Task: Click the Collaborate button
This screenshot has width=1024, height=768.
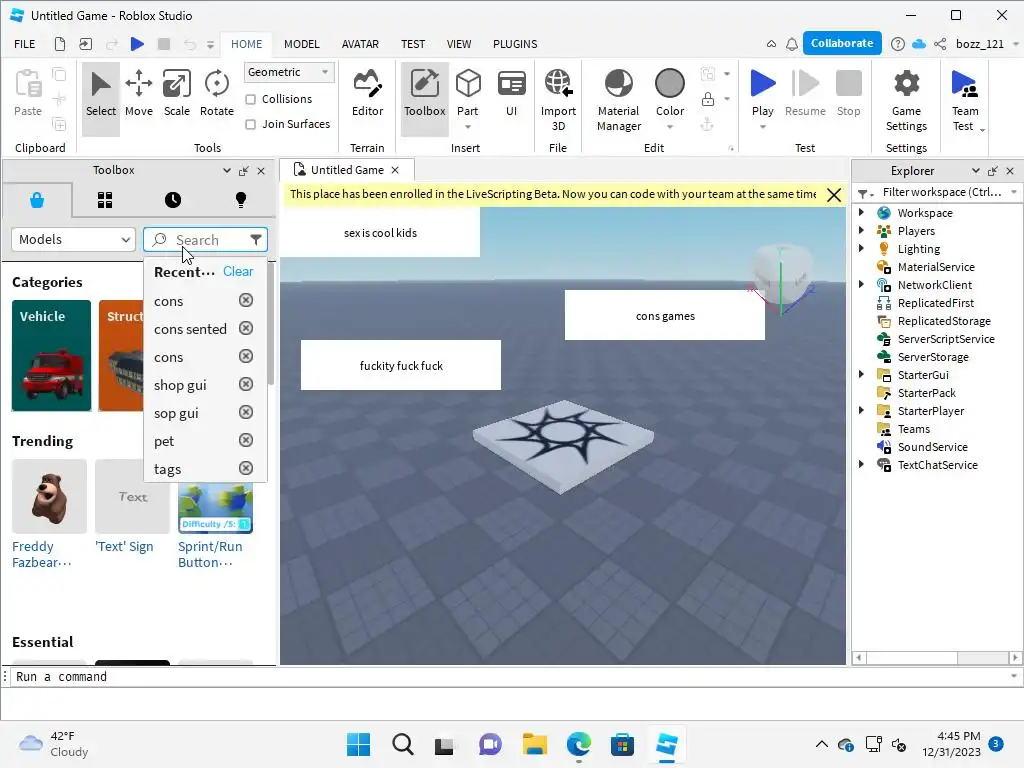Action: [842, 43]
